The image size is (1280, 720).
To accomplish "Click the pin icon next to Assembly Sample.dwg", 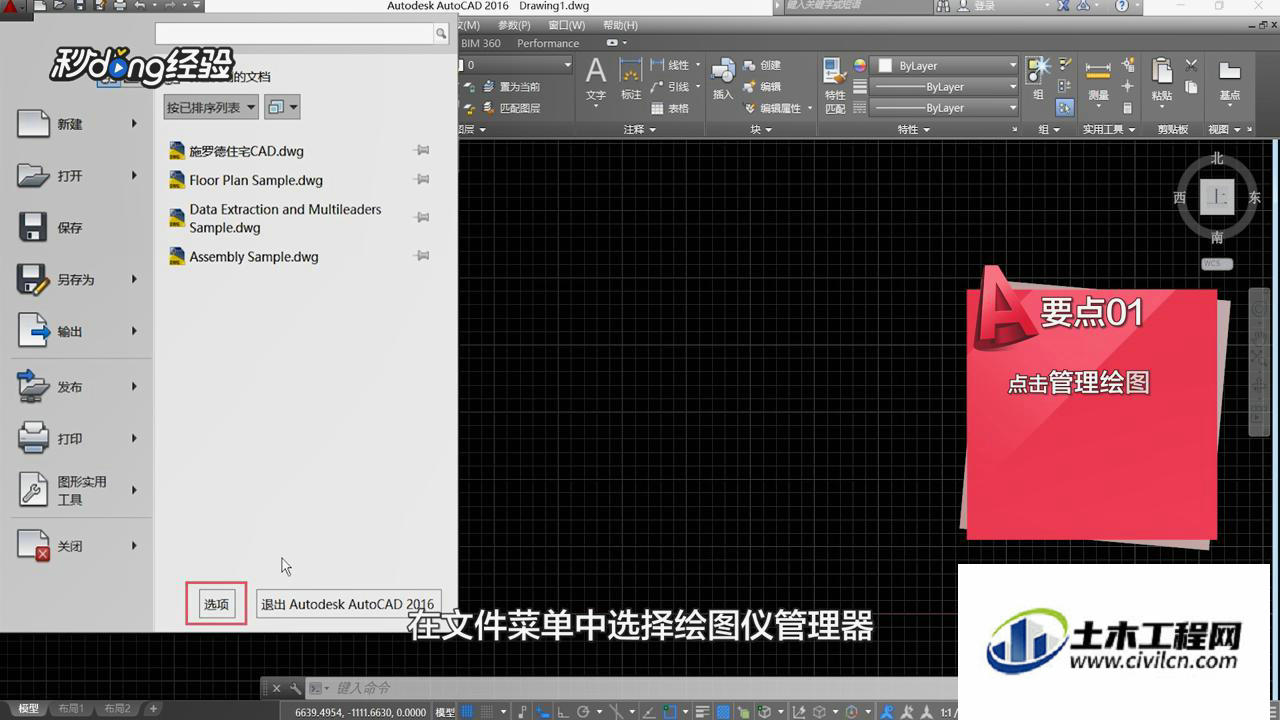I will click(422, 256).
